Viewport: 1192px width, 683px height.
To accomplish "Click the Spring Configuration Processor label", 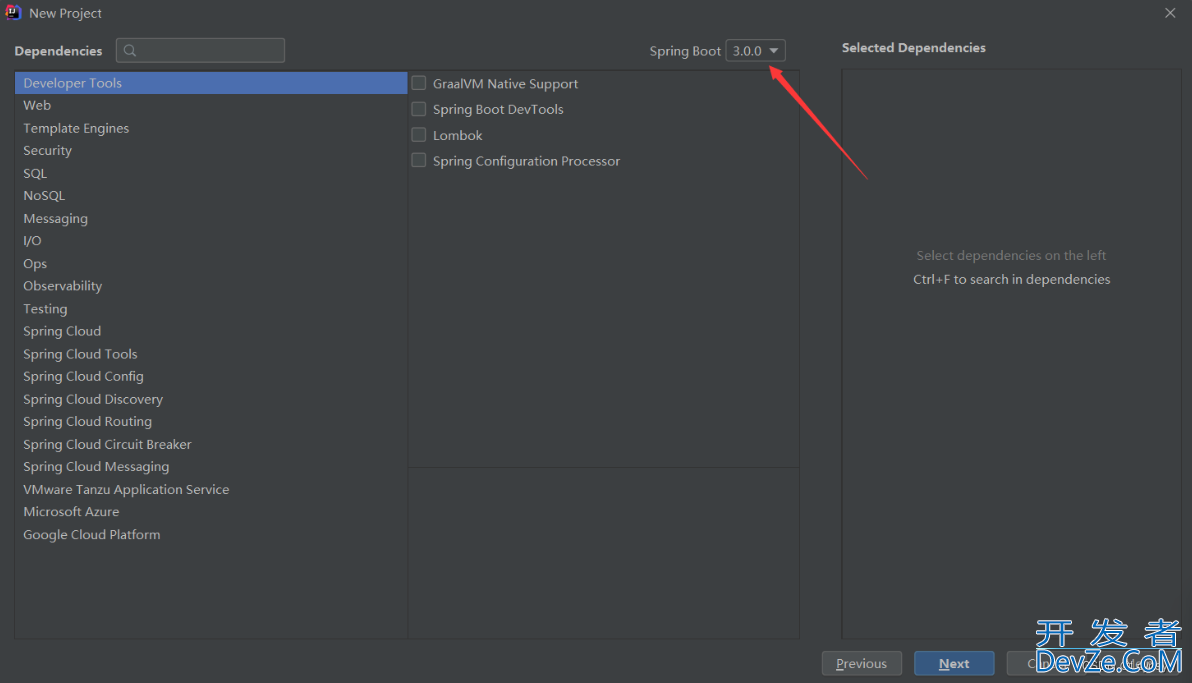I will (x=526, y=161).
